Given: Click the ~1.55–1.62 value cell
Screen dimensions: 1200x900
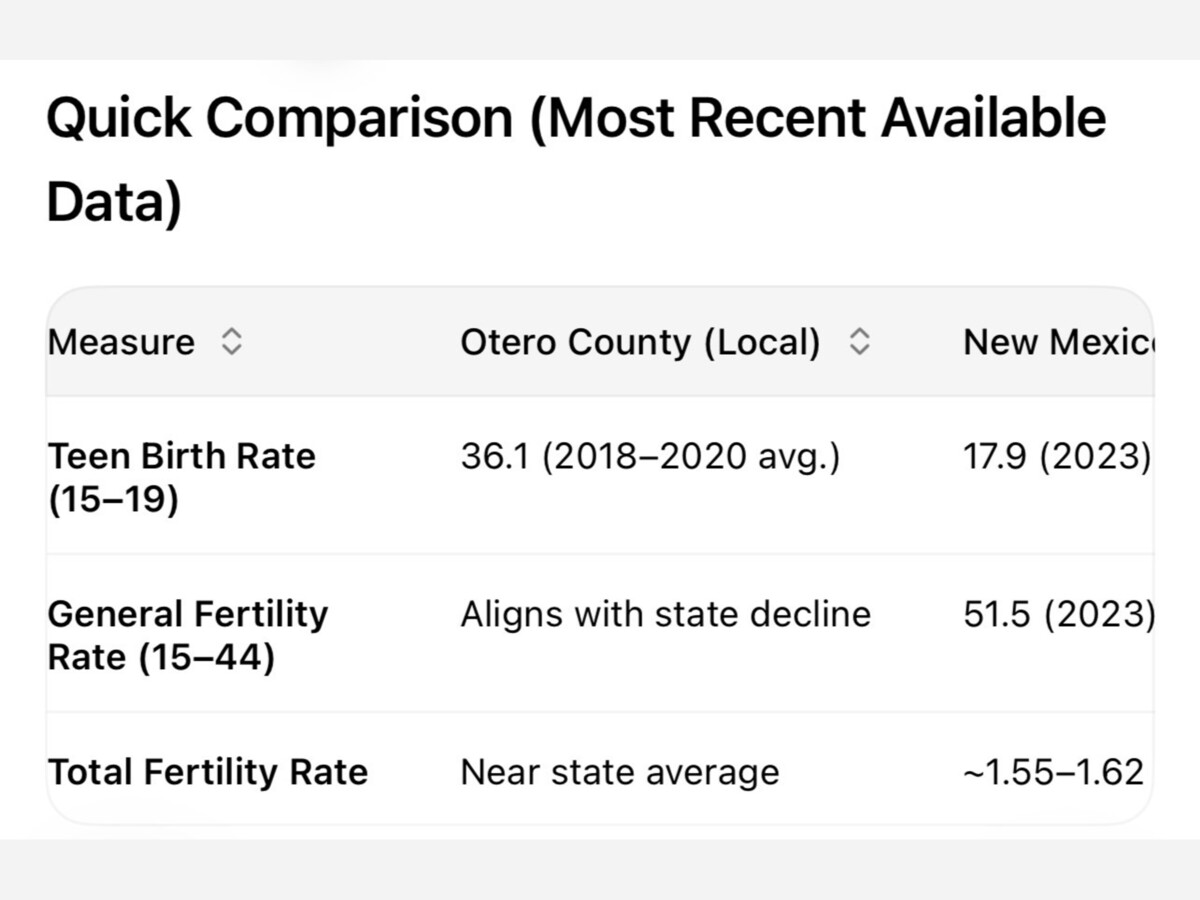Looking at the screenshot, I should point(1053,772).
